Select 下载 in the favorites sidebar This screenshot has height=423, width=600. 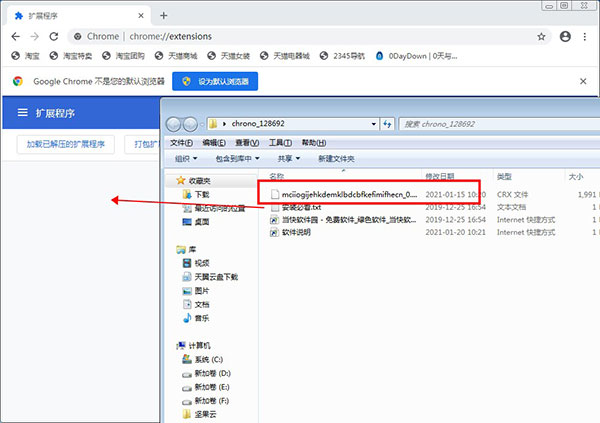[x=202, y=194]
